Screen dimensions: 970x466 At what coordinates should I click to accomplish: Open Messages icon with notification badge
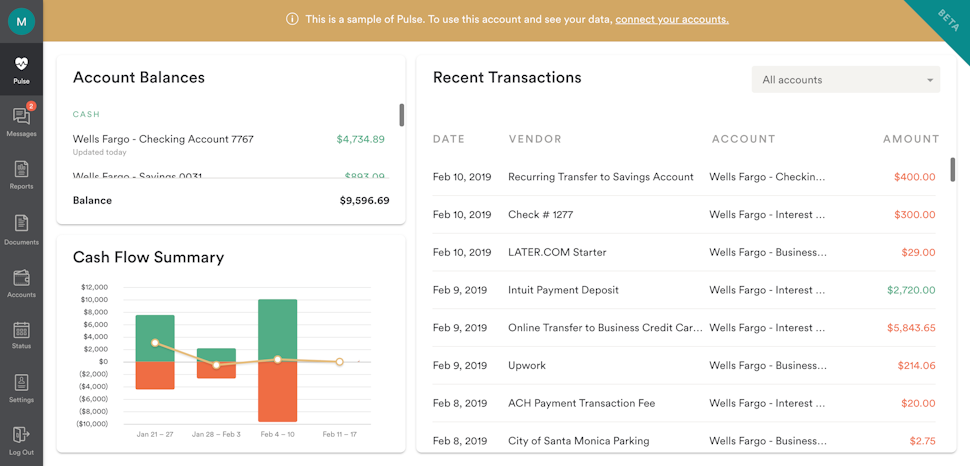pyautogui.click(x=21, y=118)
